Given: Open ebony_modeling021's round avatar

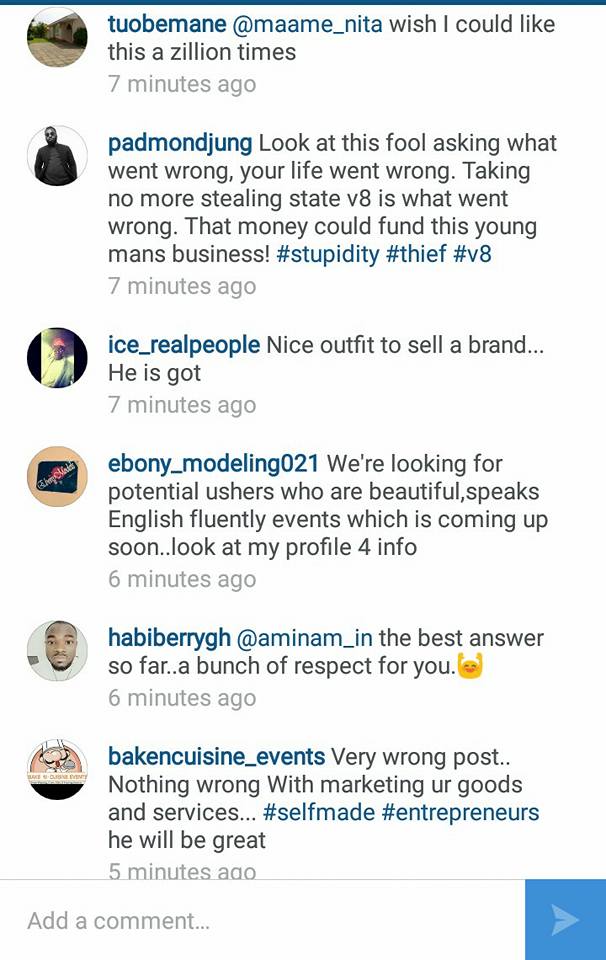Looking at the screenshot, I should [x=58, y=476].
